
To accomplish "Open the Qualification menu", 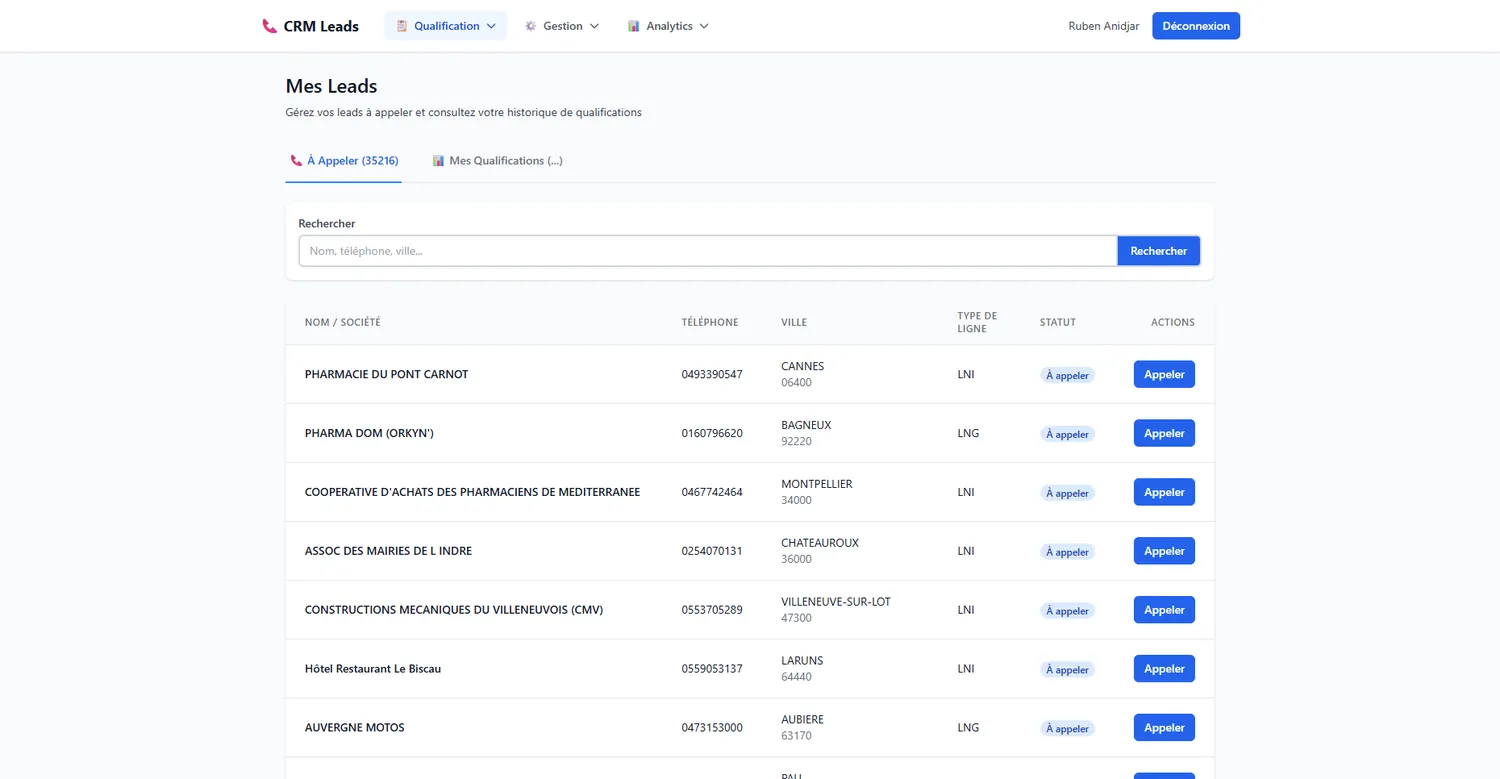I will (446, 26).
